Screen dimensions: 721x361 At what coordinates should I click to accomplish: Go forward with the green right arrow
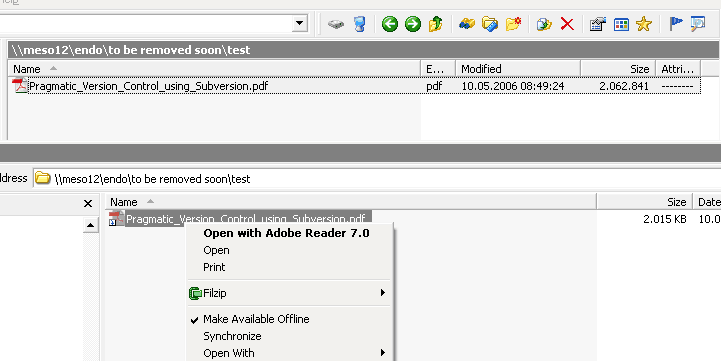[412, 24]
